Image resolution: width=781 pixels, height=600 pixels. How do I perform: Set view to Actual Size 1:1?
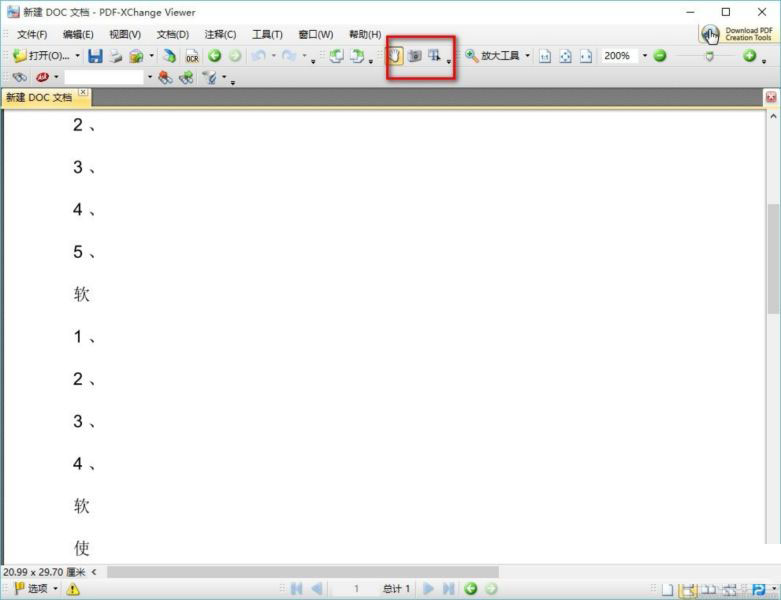click(545, 56)
